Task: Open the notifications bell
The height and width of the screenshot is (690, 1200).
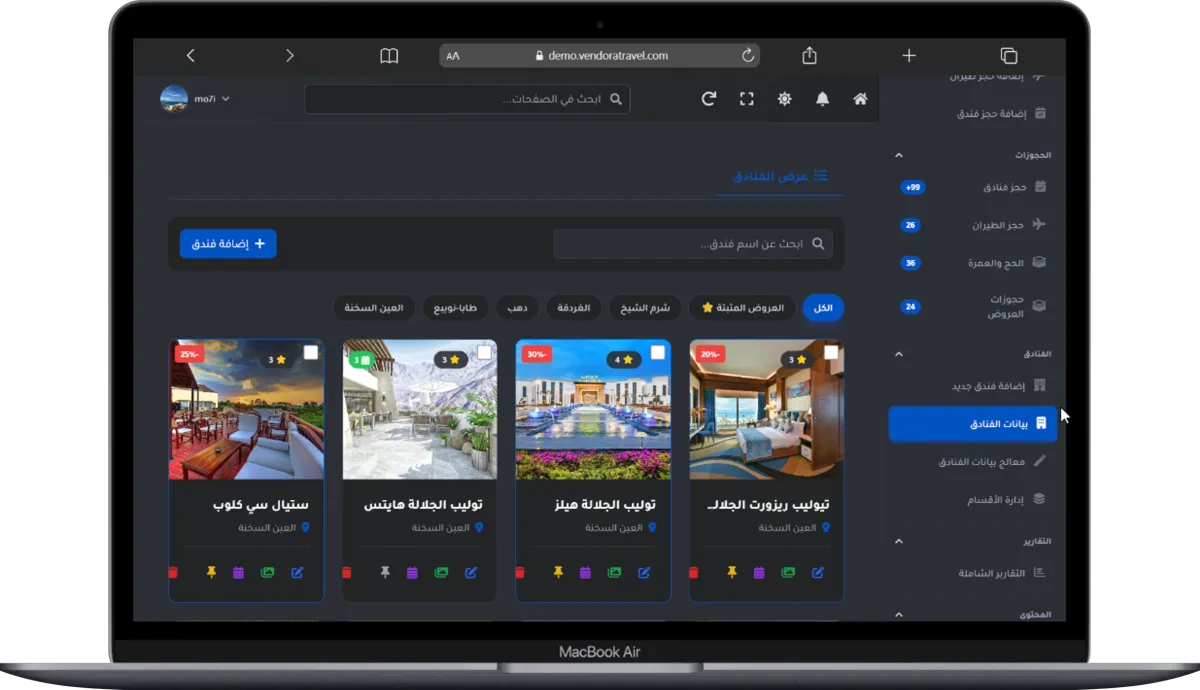Action: [822, 99]
